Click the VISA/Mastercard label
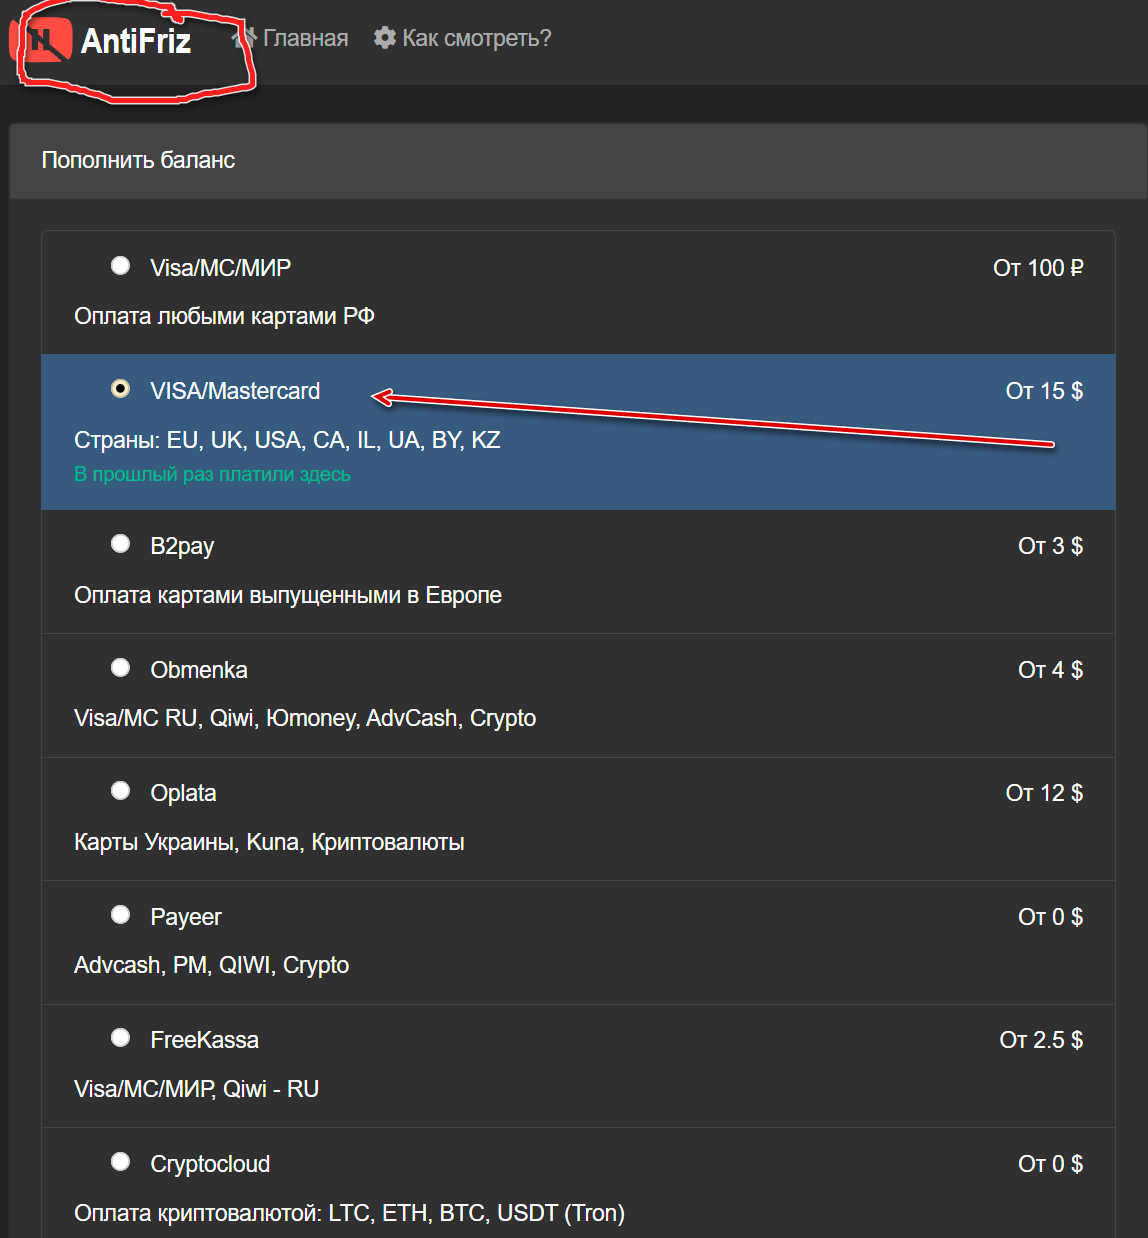The width and height of the screenshot is (1148, 1238). pyautogui.click(x=235, y=391)
